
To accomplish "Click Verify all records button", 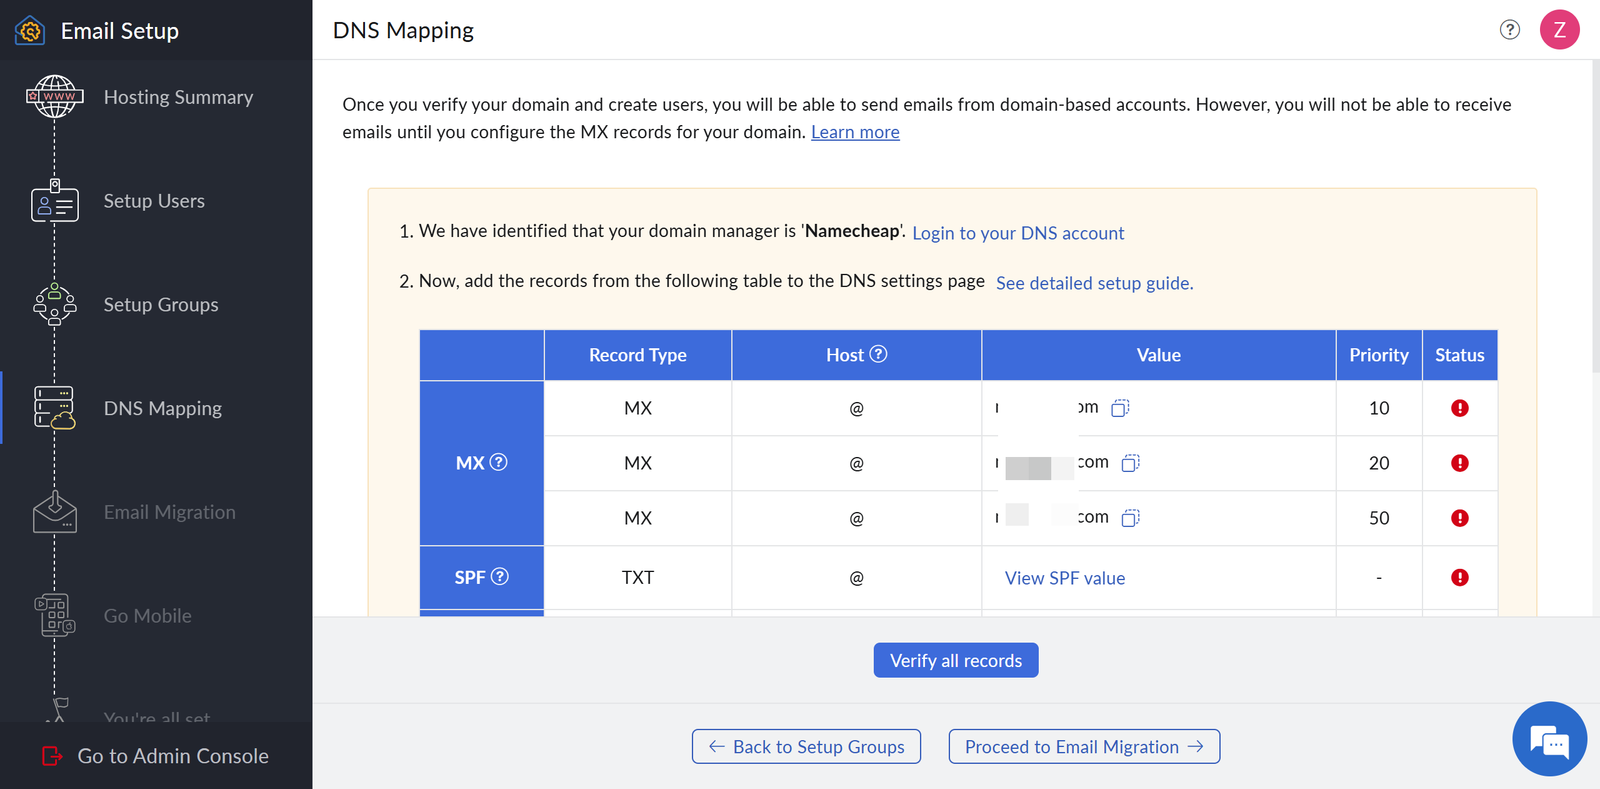I will pos(956,660).
